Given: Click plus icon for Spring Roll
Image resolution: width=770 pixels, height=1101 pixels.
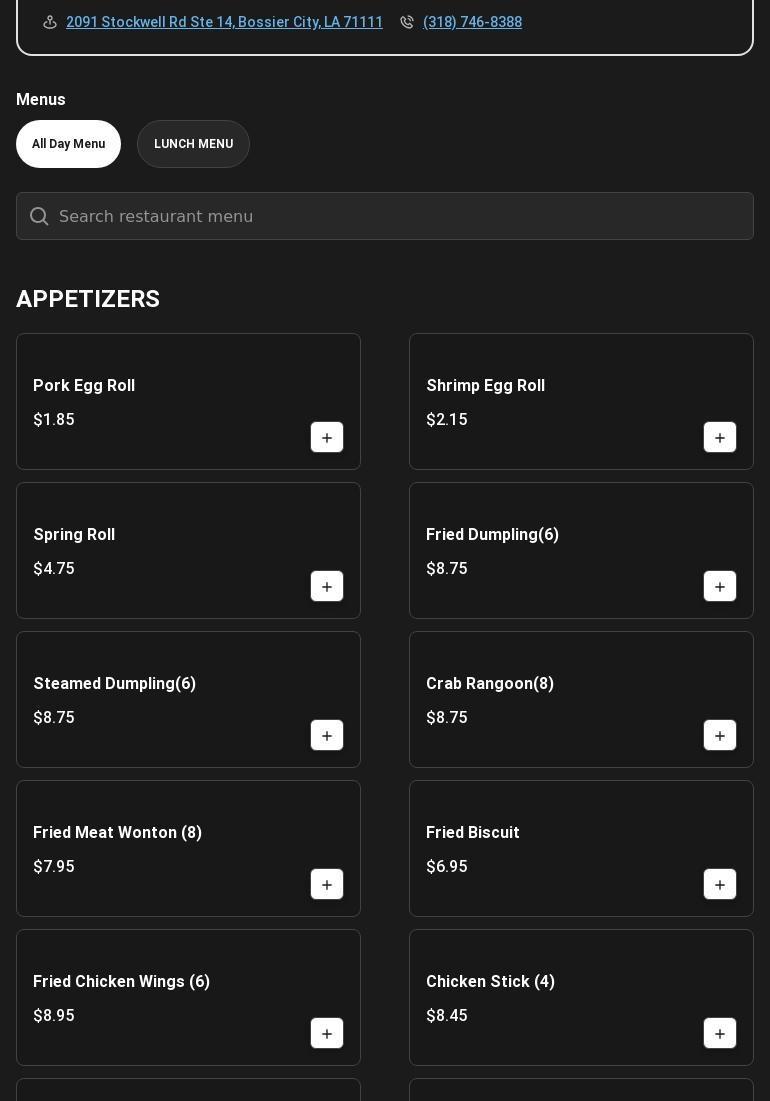Looking at the screenshot, I should (x=327, y=587).
